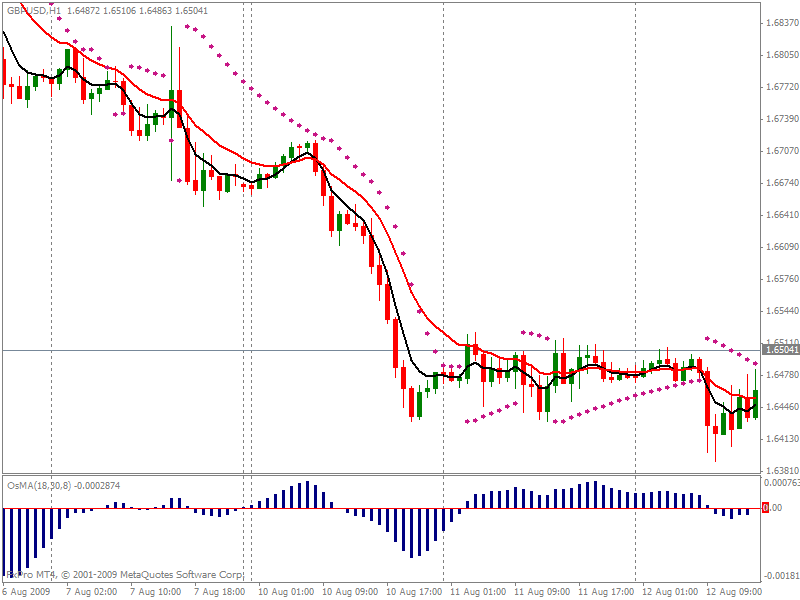Select the current price tag 1.65041
This screenshot has width=800, height=600.
[781, 350]
